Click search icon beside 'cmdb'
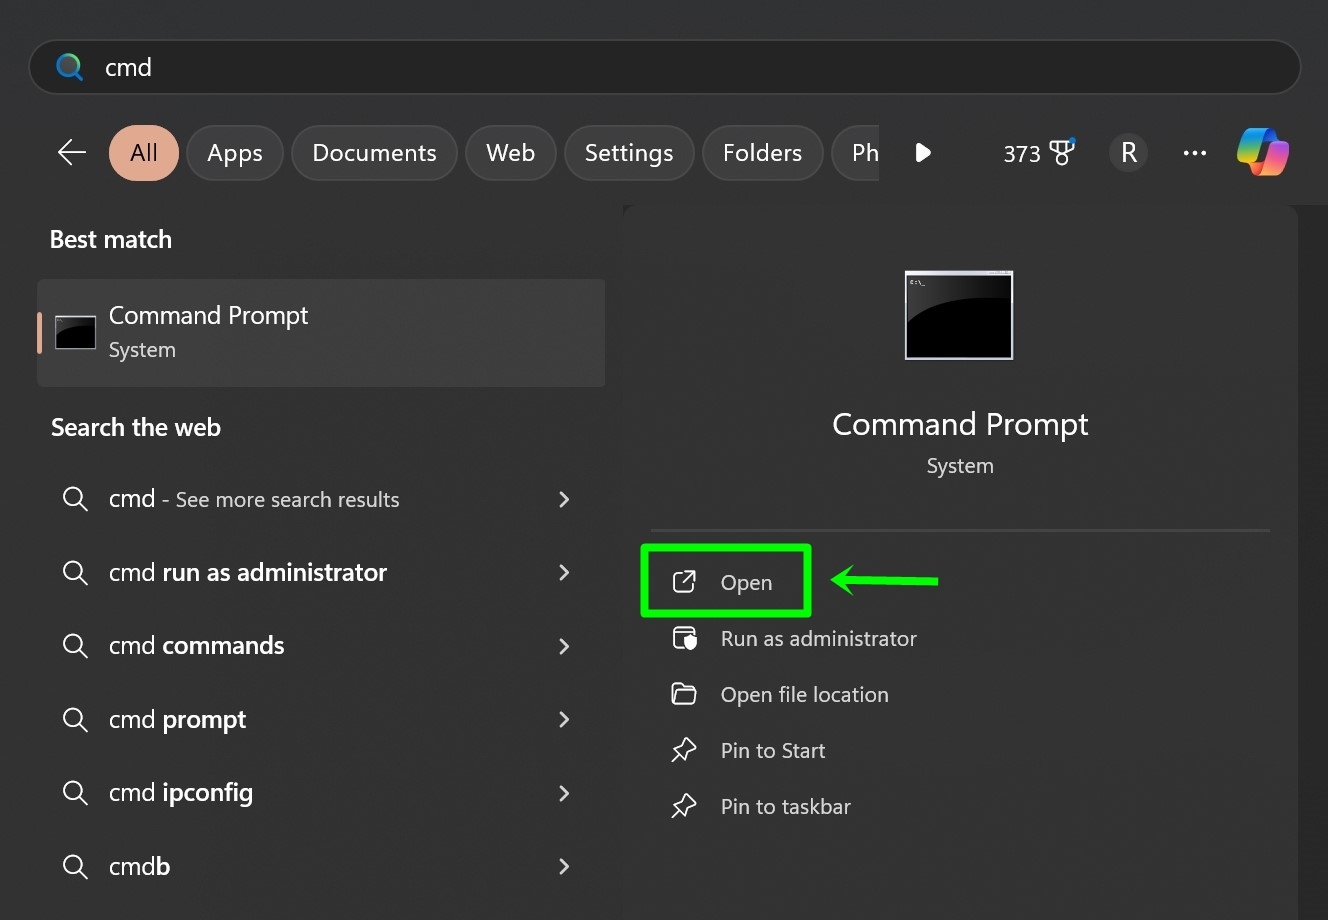This screenshot has width=1328, height=920. tap(75, 866)
